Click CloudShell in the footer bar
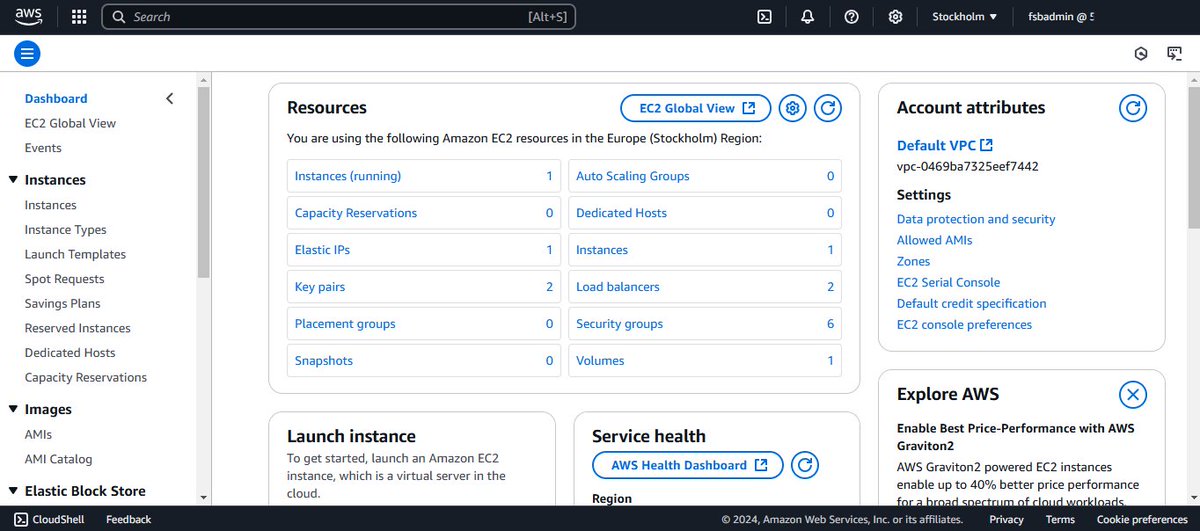 [x=49, y=519]
